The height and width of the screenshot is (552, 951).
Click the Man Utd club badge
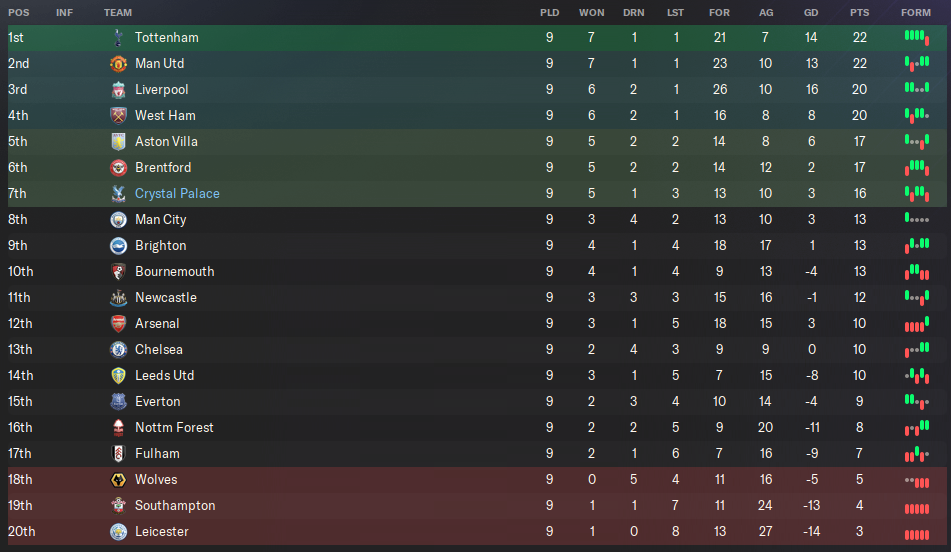118,64
